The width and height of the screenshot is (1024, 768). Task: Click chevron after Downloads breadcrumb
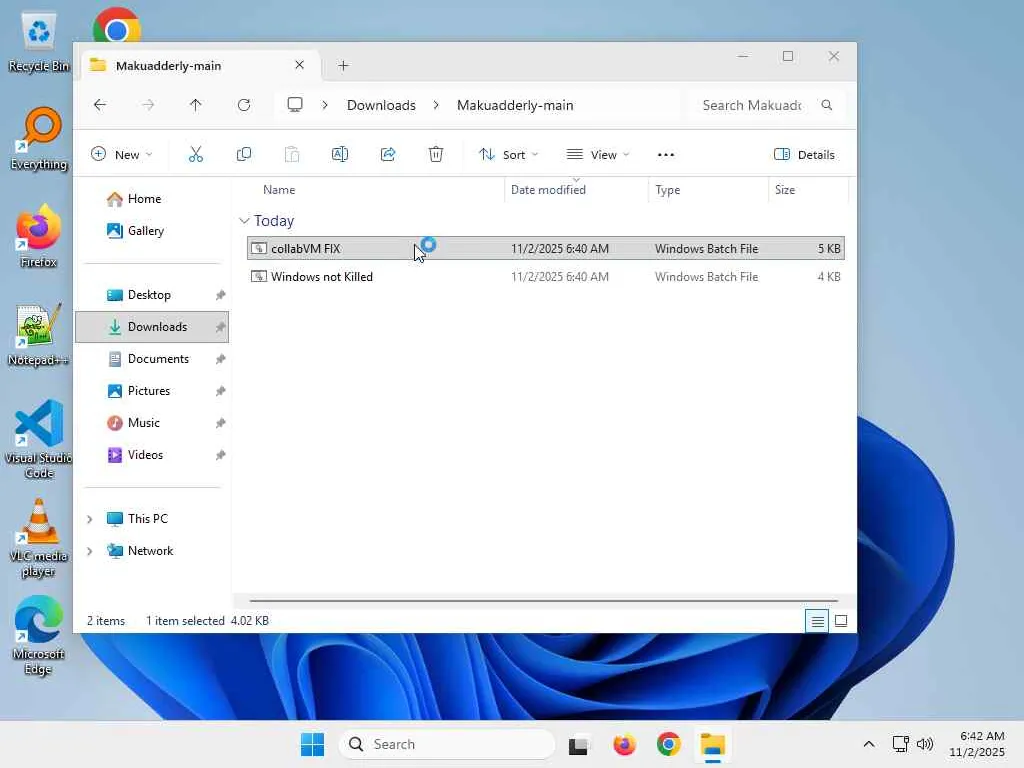pos(436,105)
